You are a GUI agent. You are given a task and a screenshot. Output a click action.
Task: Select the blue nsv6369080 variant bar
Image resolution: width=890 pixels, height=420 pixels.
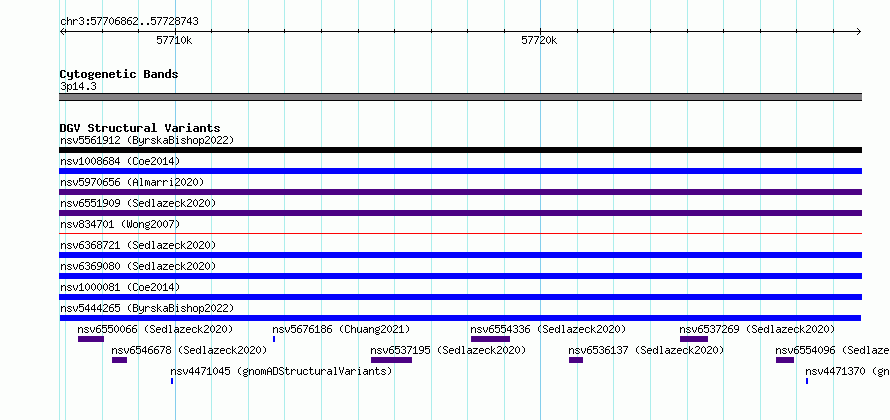tap(460, 276)
